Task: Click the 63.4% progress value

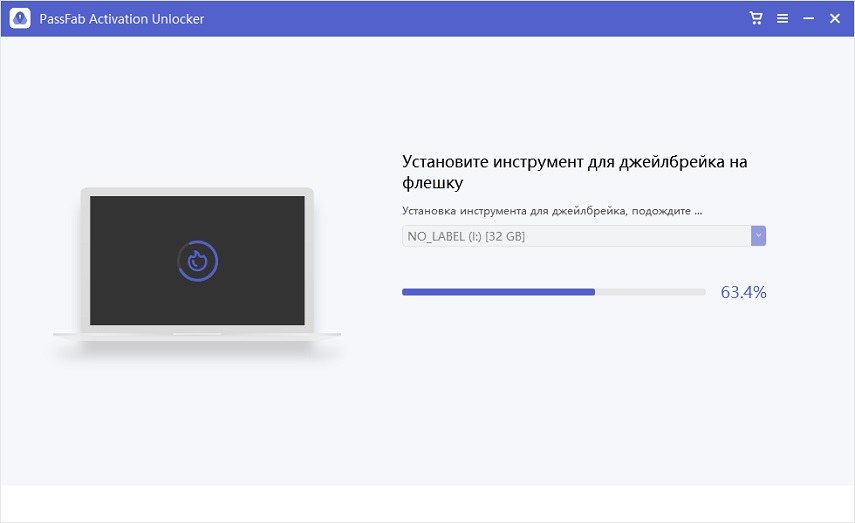Action: tap(743, 292)
